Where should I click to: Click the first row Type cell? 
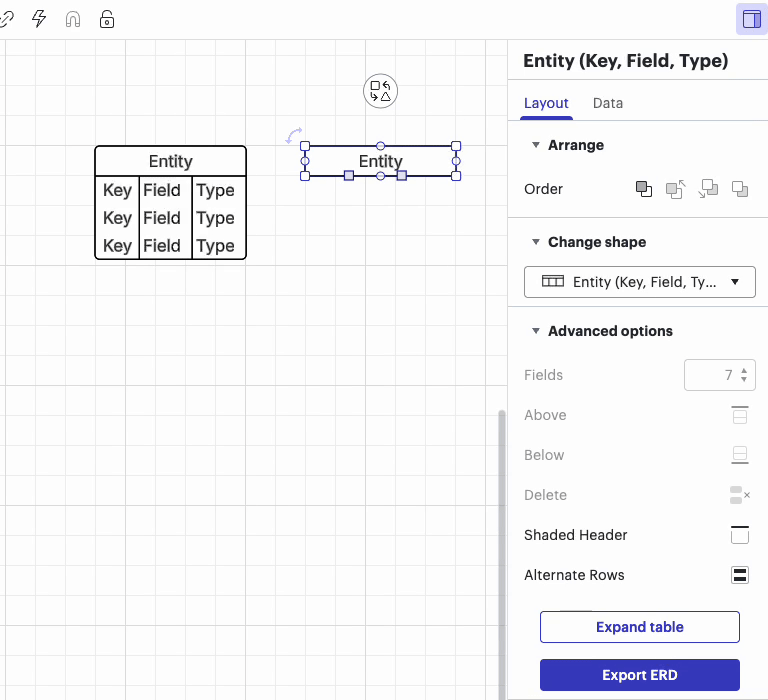click(216, 190)
